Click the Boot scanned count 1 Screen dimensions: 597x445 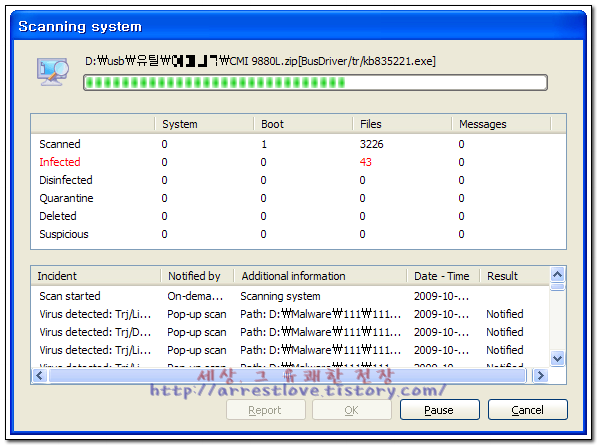264,144
